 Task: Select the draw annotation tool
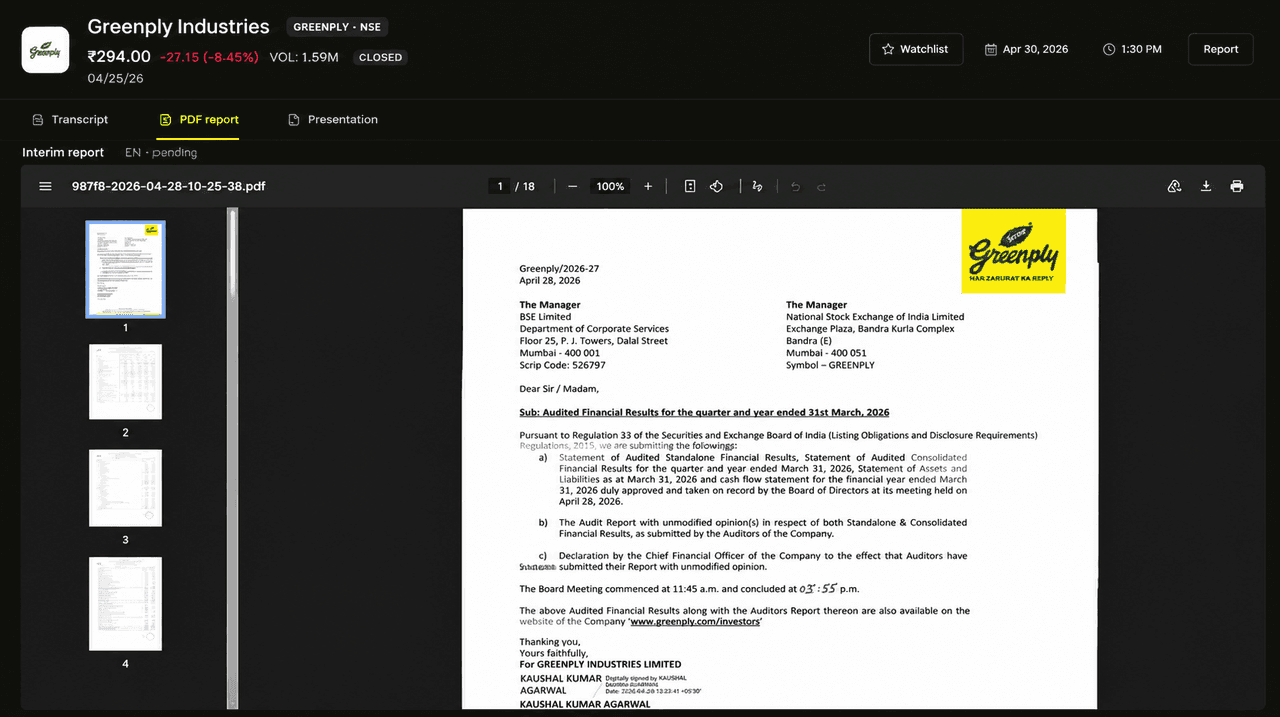pyautogui.click(x=757, y=186)
